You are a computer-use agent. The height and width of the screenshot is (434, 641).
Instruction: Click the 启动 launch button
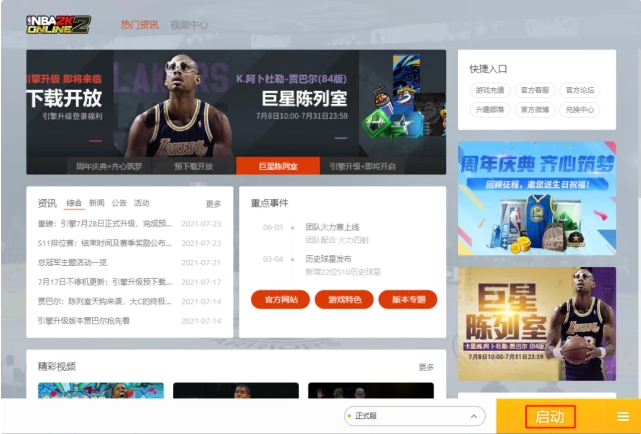coord(550,416)
